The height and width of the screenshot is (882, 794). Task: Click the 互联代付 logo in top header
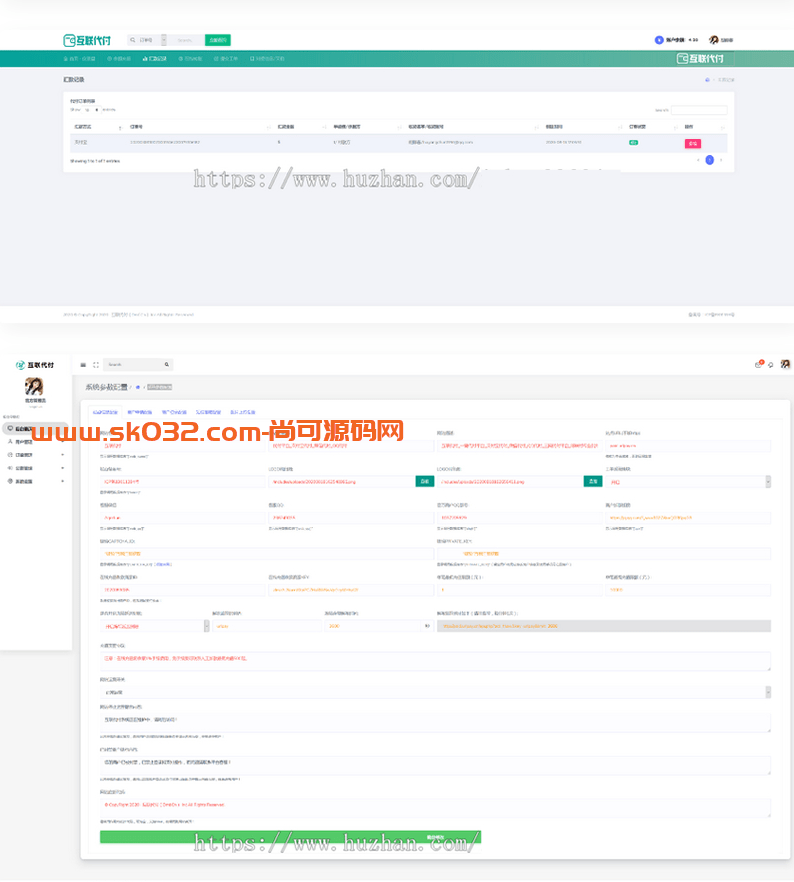point(87,40)
